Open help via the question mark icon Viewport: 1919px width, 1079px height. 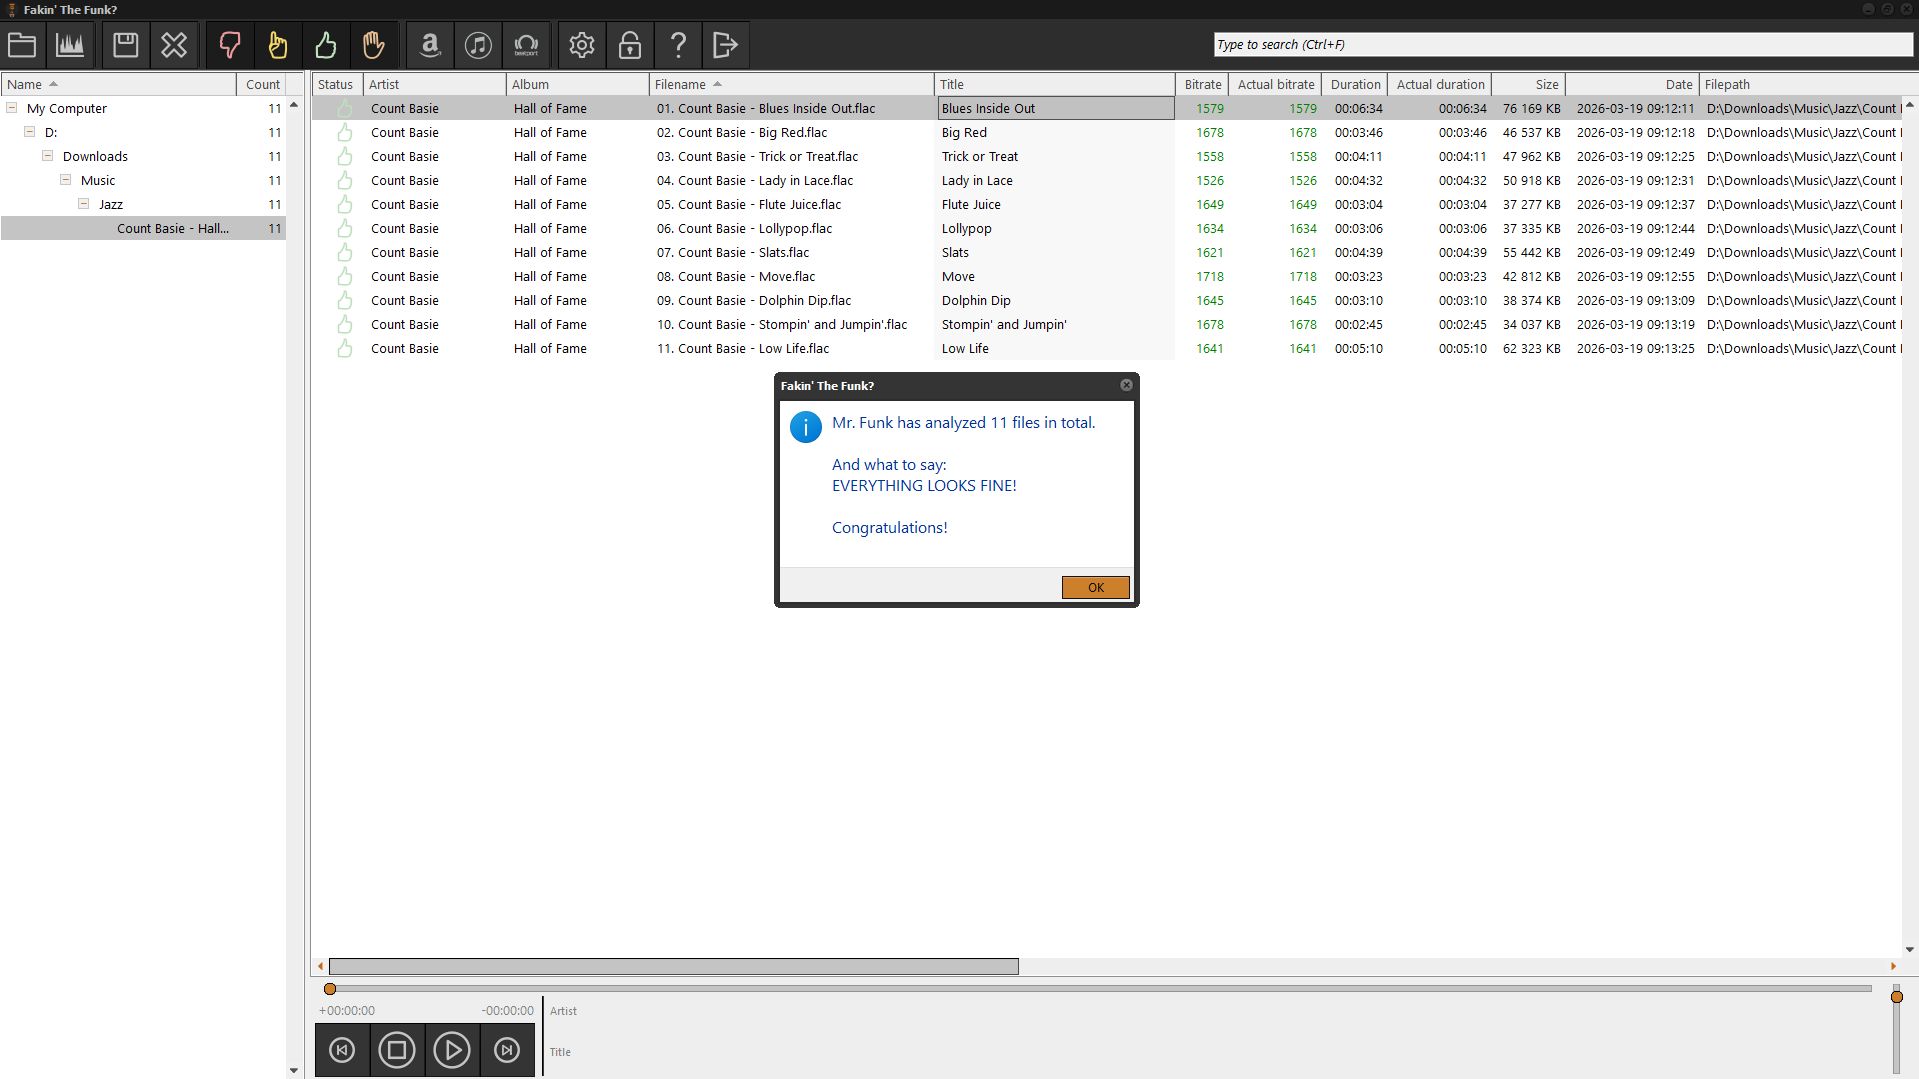(678, 45)
